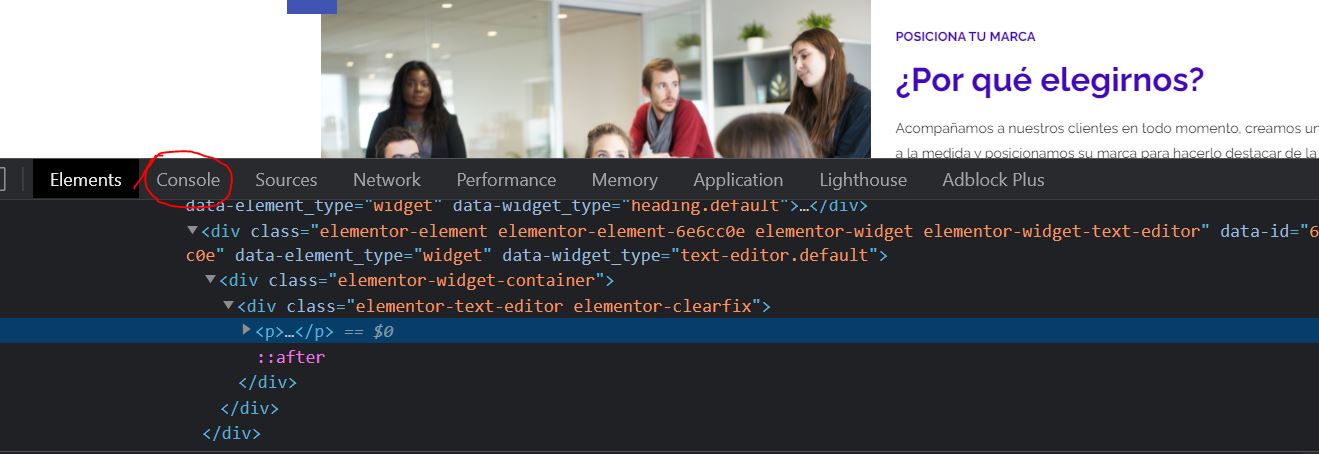Open the Lighthouse tab
The image size is (1319, 454).
863,180
